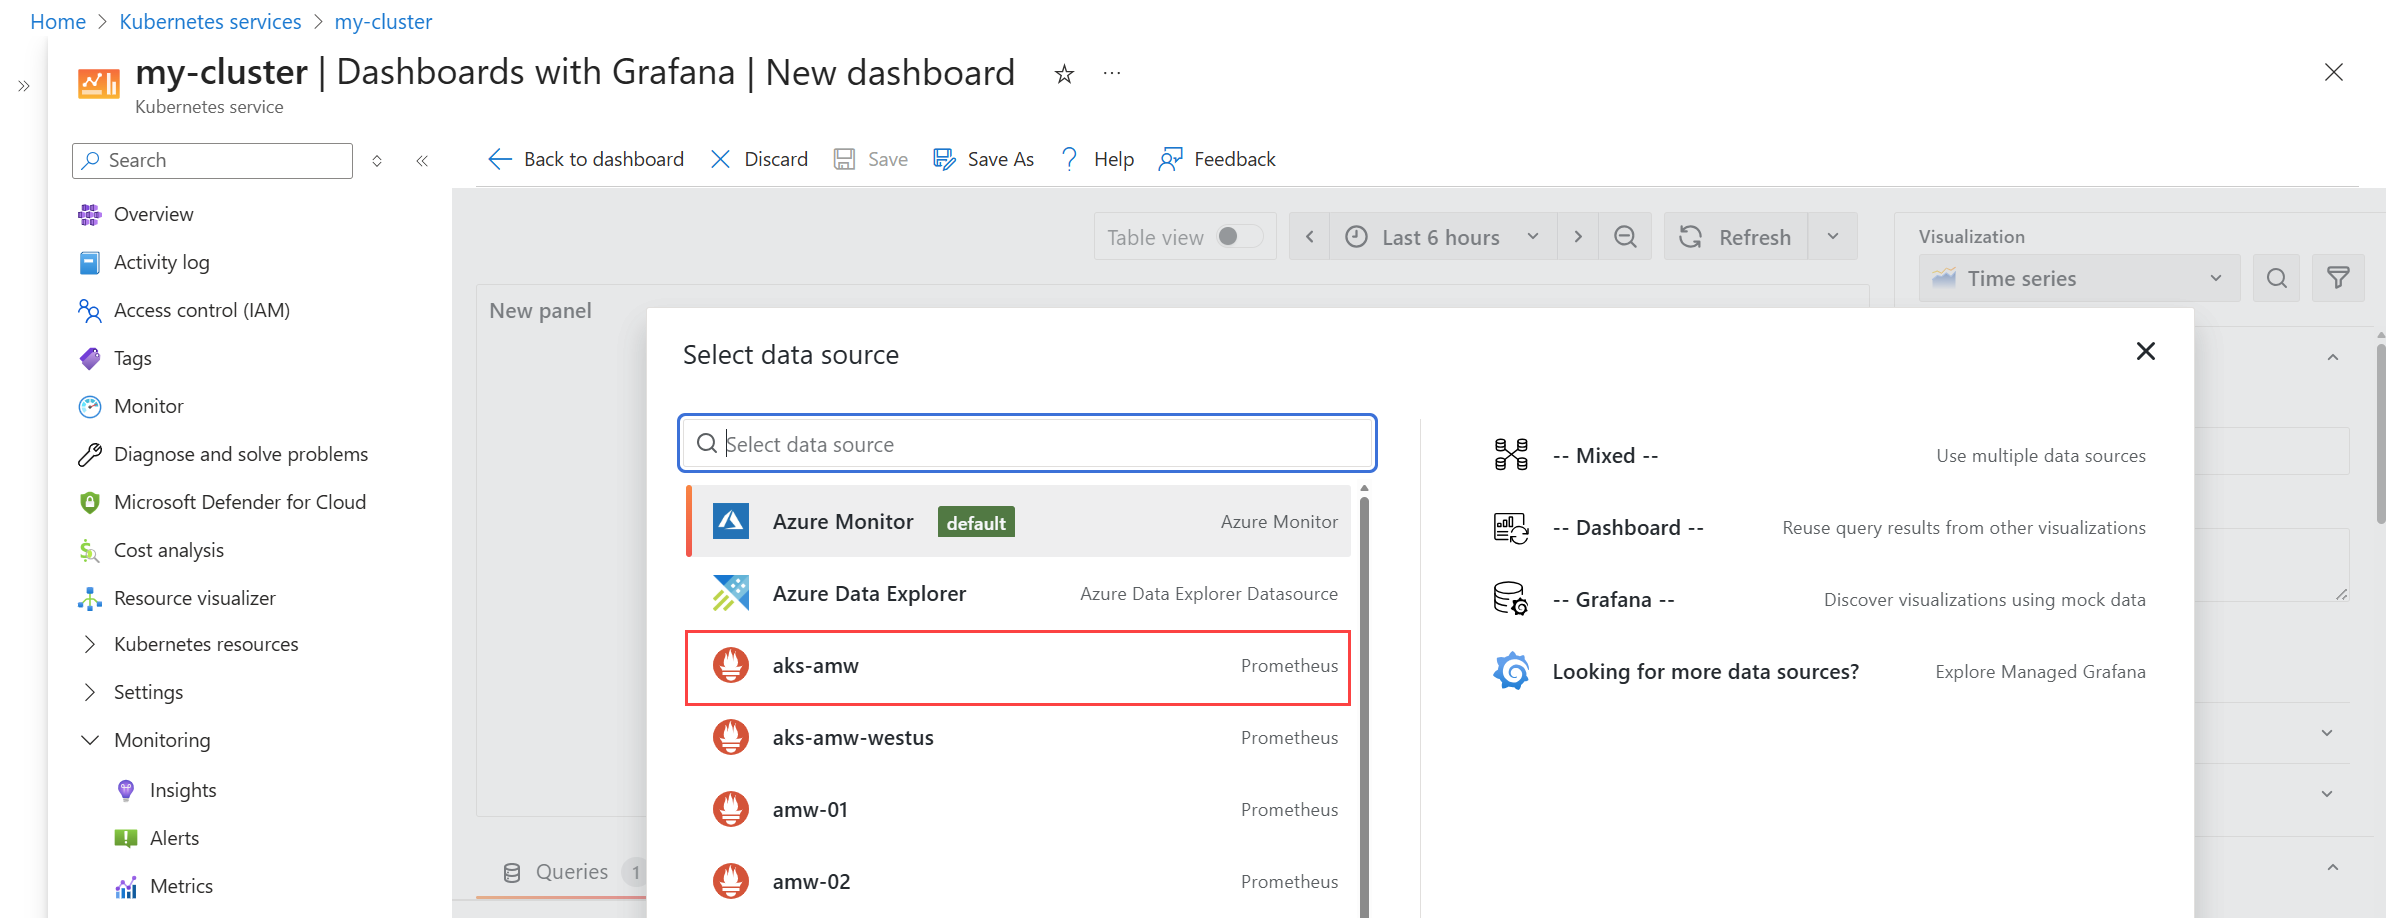Viewport: 2386px width, 918px height.
Task: Open Insights in the sidebar menu
Action: coord(183,790)
